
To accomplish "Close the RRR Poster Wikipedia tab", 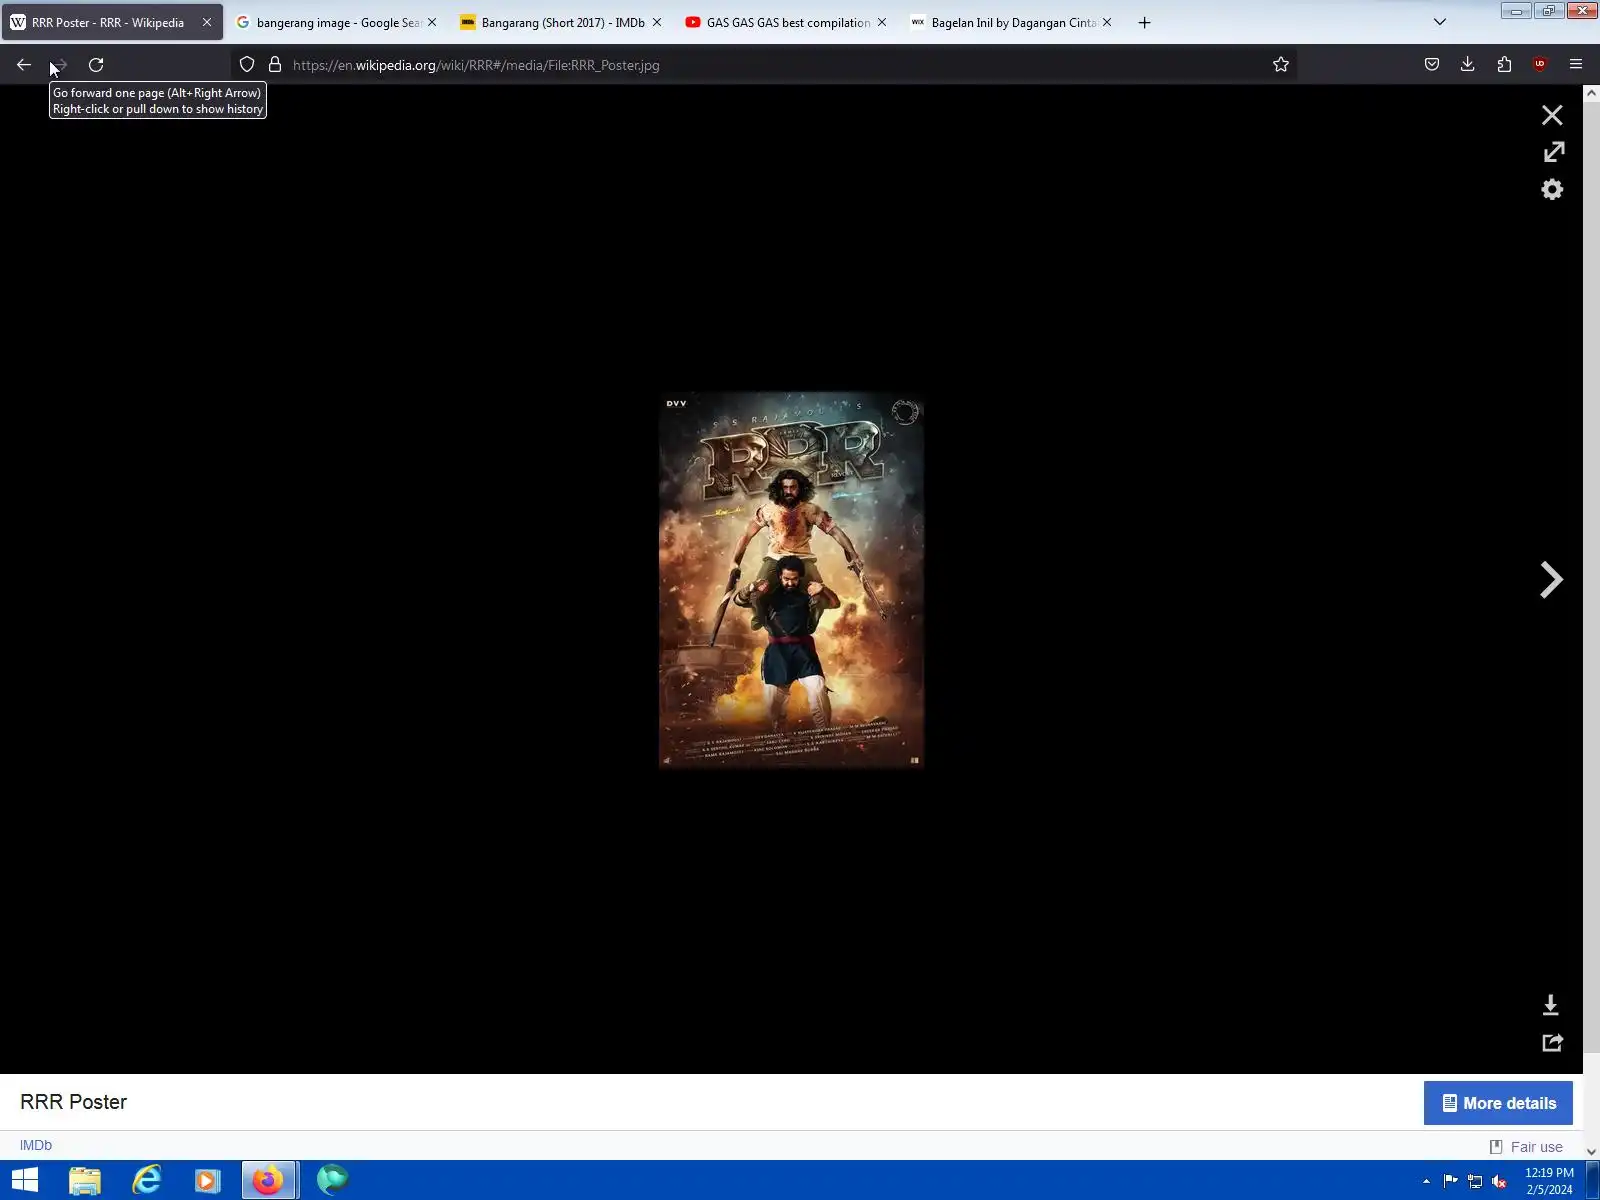I will pos(207,22).
